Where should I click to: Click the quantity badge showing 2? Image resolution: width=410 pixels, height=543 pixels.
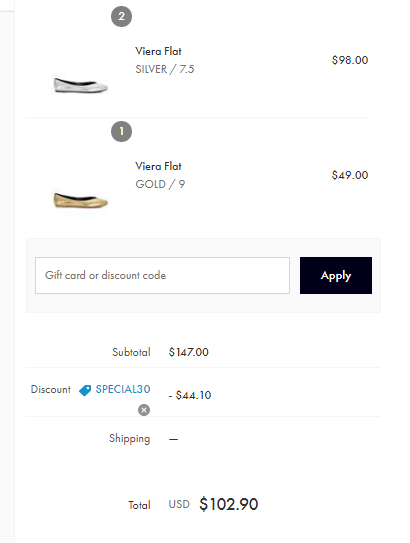tap(122, 16)
